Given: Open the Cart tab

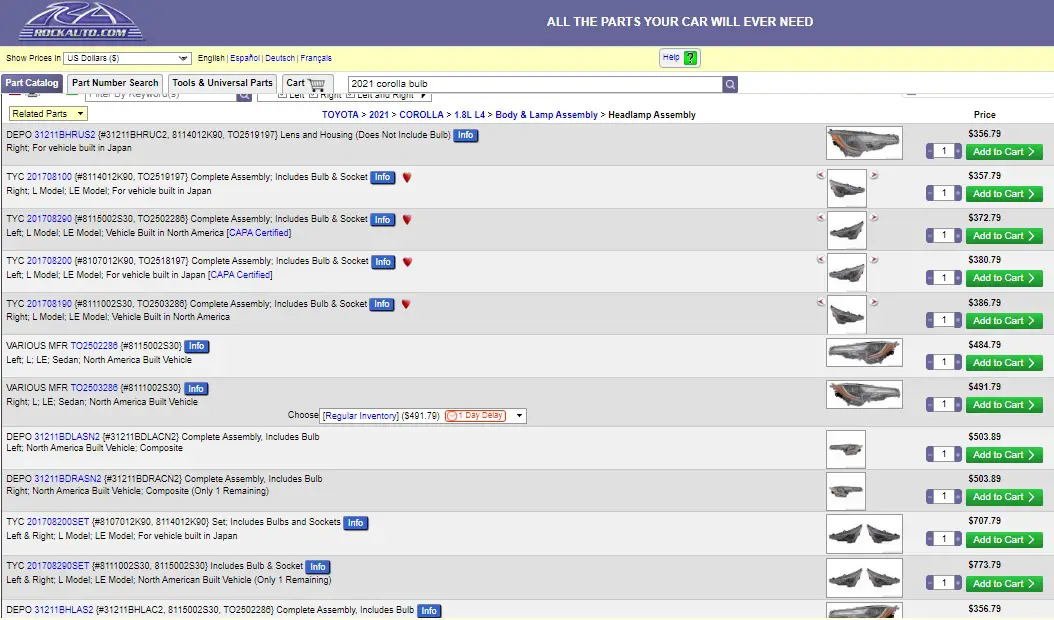Looking at the screenshot, I should click(x=307, y=83).
